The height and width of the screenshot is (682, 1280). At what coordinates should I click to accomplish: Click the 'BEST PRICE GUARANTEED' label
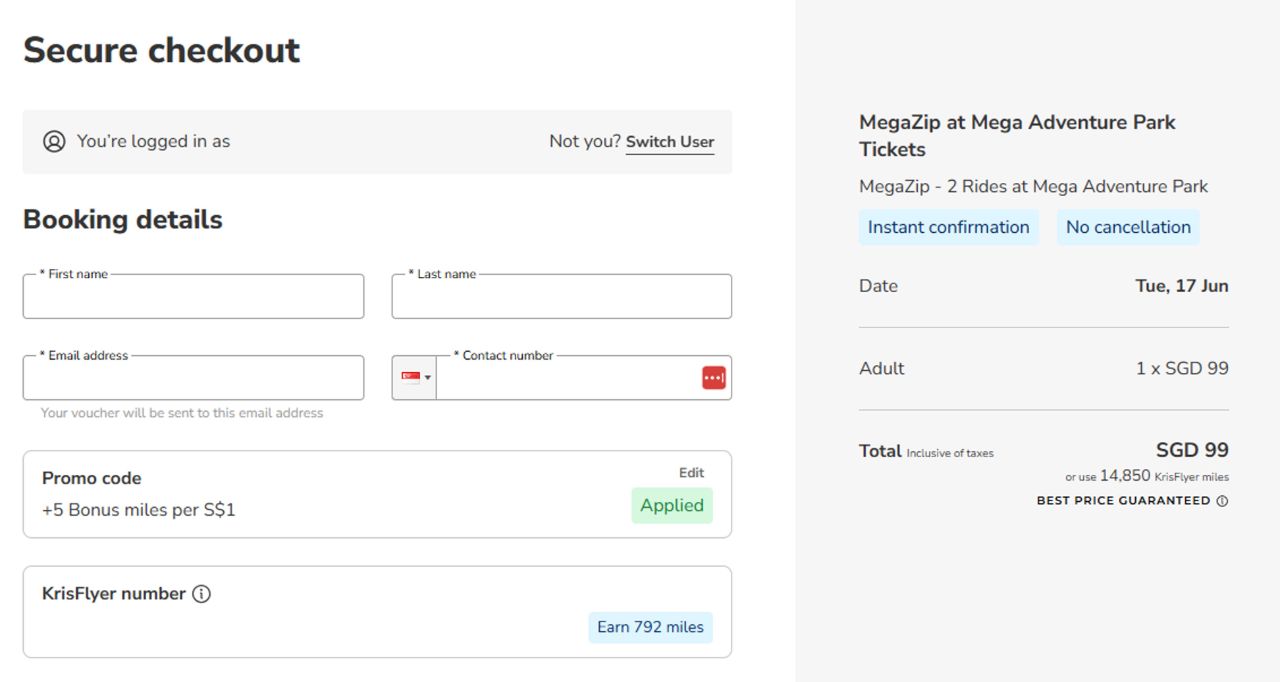(x=1123, y=501)
